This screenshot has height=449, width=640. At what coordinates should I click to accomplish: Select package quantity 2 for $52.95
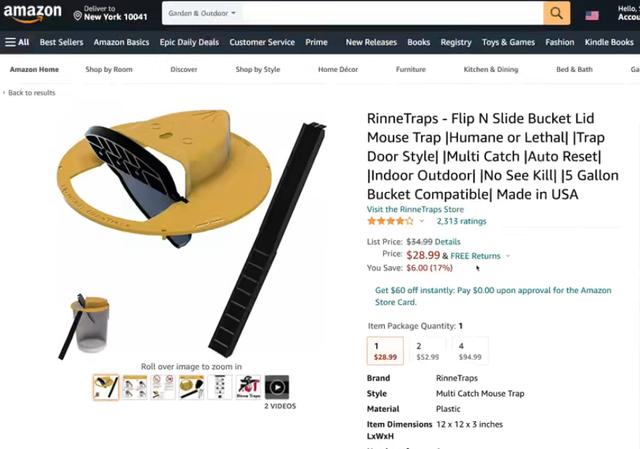click(427, 351)
